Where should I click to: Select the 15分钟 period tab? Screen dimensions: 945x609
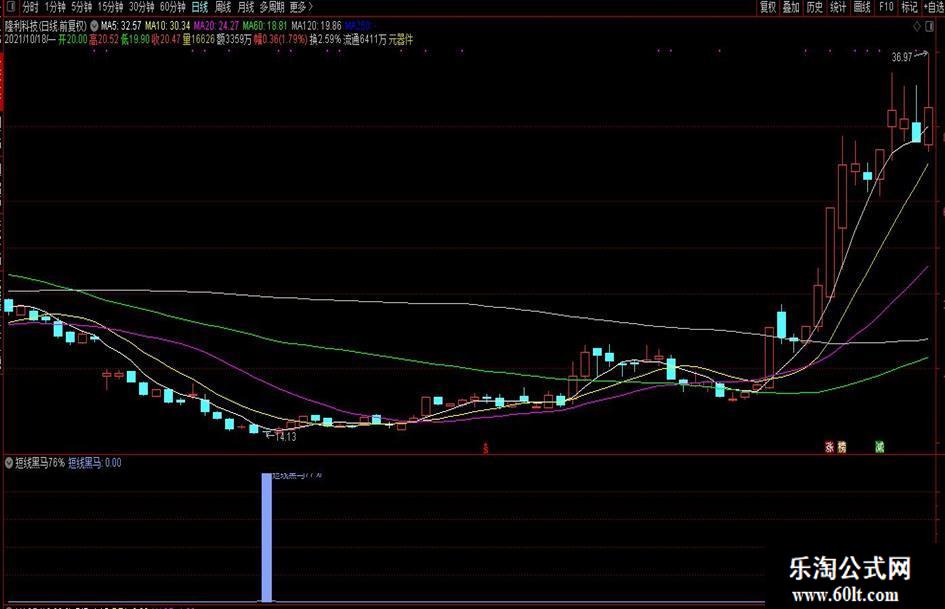click(110, 7)
